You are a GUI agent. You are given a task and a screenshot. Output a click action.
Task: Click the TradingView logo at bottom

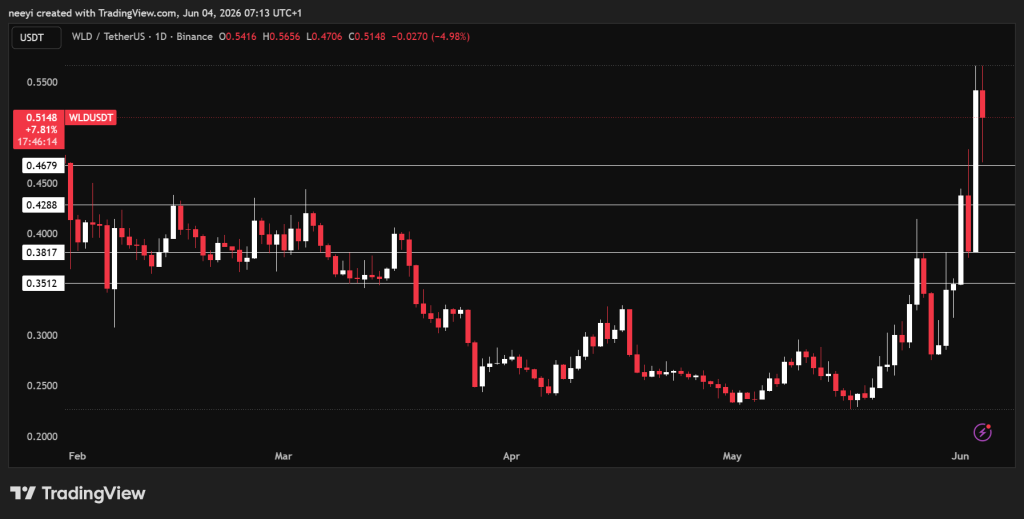click(78, 493)
